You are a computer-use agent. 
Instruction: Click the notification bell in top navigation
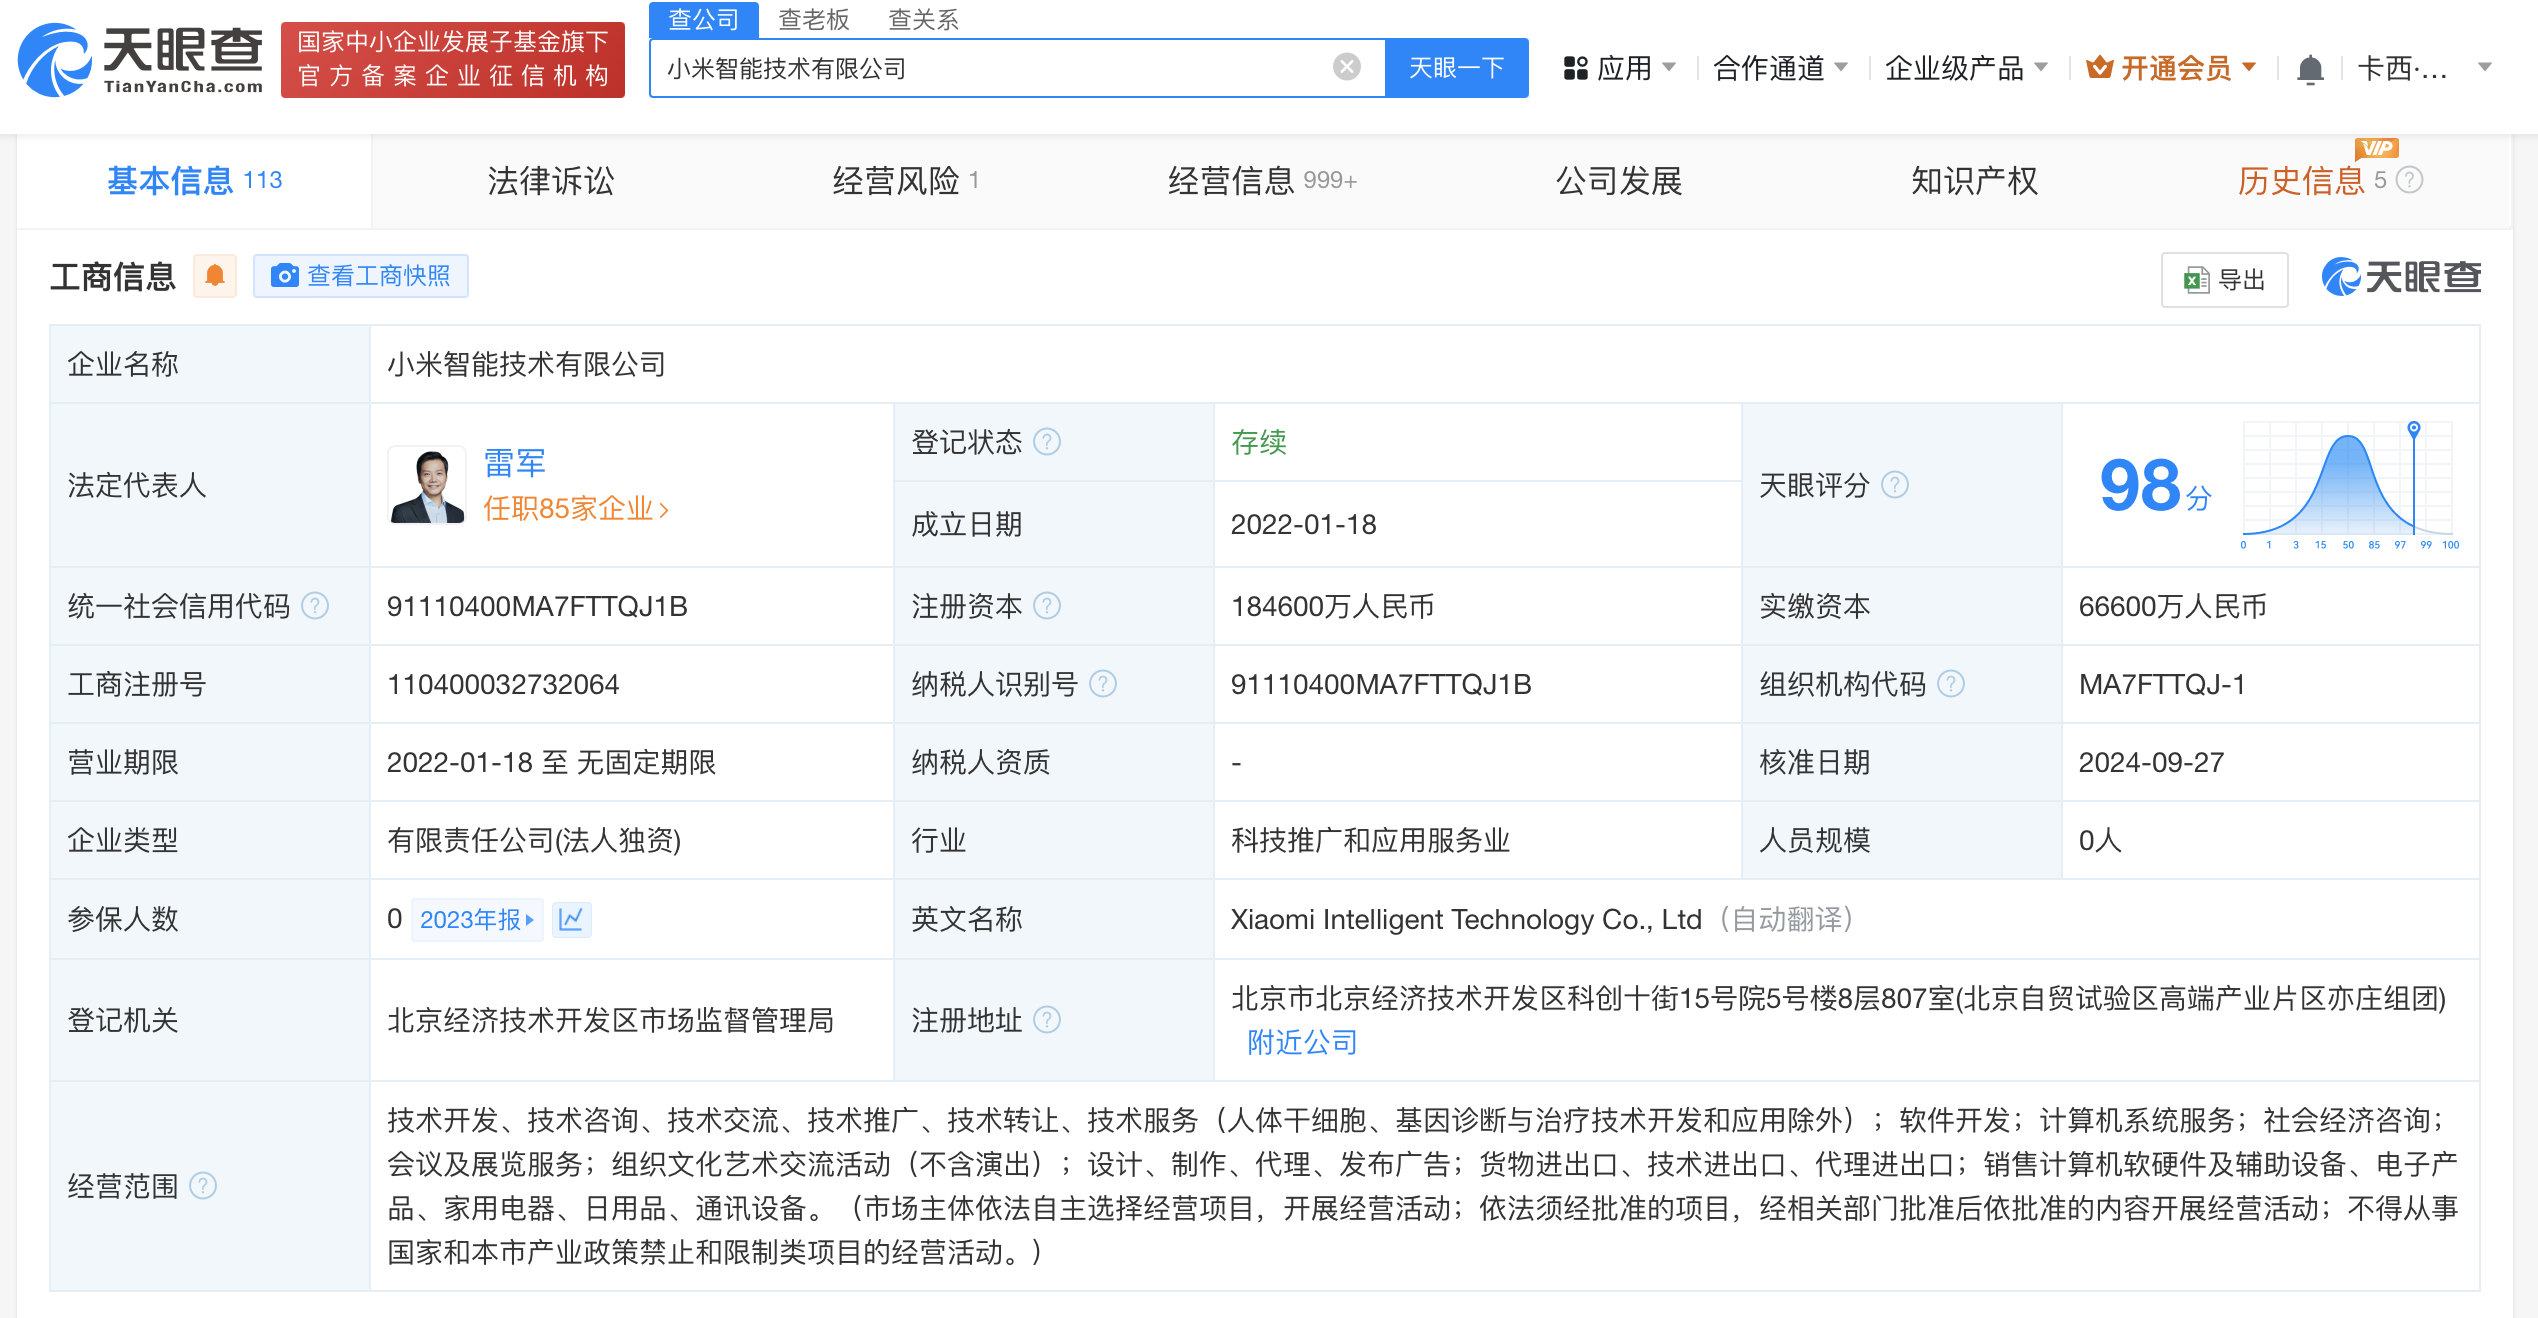pyautogui.click(x=2310, y=69)
